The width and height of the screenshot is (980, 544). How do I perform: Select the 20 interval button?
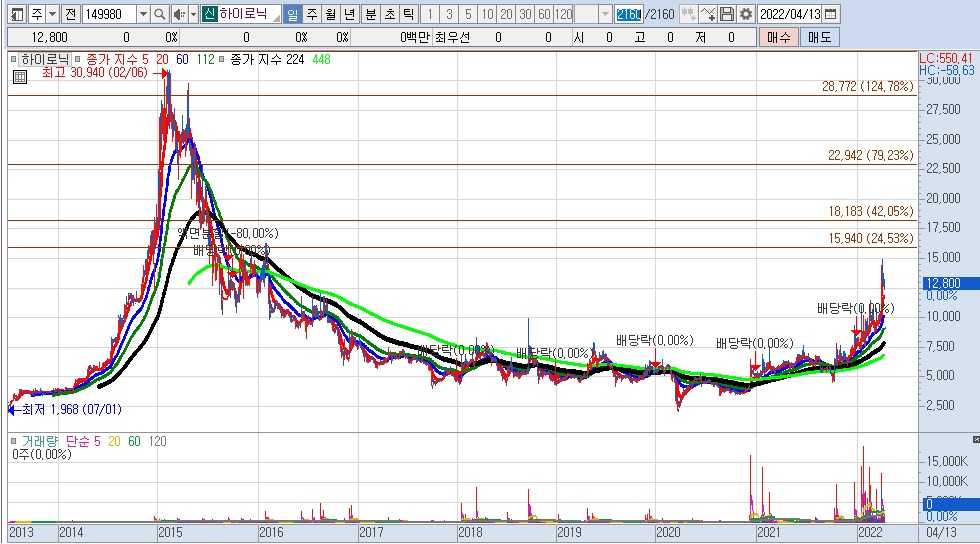(507, 14)
